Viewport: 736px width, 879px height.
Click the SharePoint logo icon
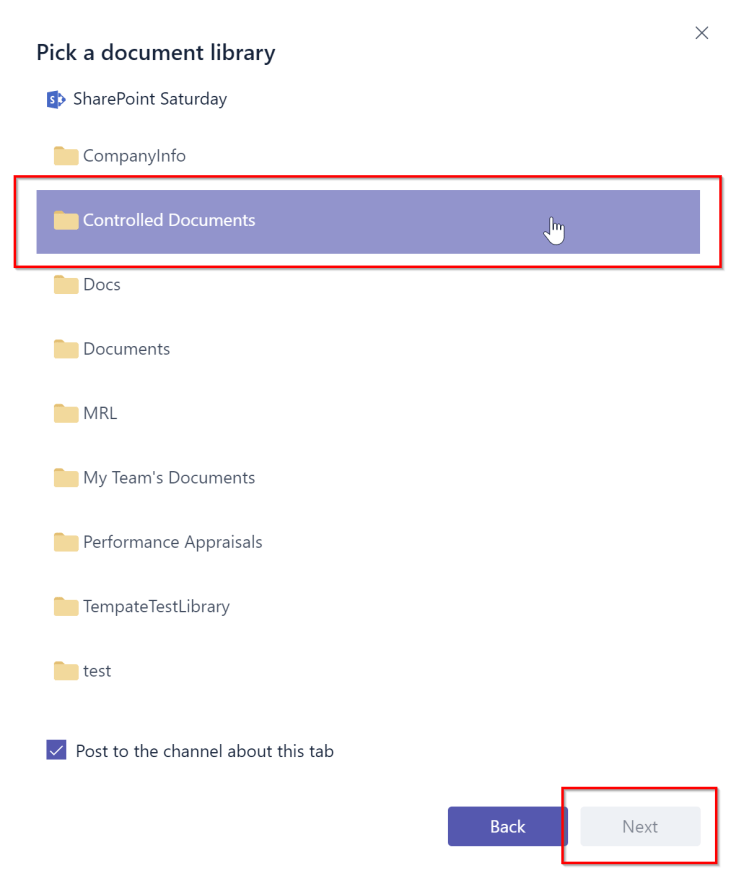point(56,99)
